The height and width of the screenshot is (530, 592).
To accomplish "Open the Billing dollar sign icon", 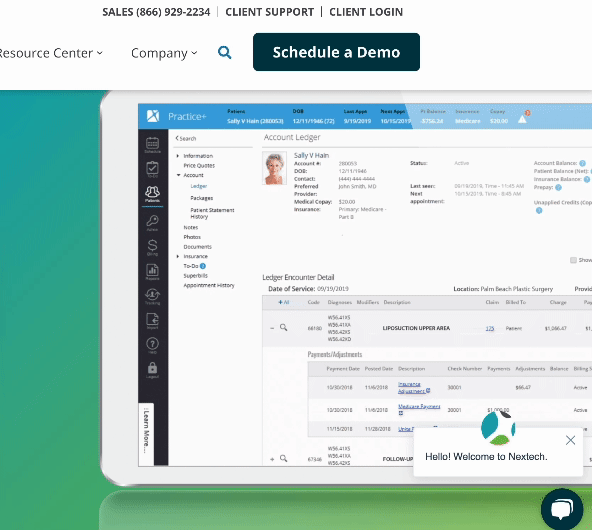I will tap(153, 247).
